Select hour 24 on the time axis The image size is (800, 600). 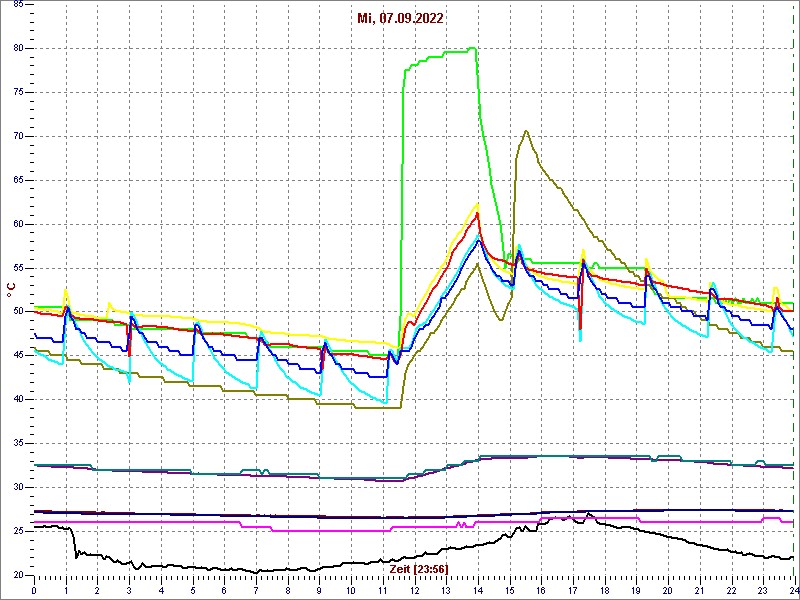792,590
